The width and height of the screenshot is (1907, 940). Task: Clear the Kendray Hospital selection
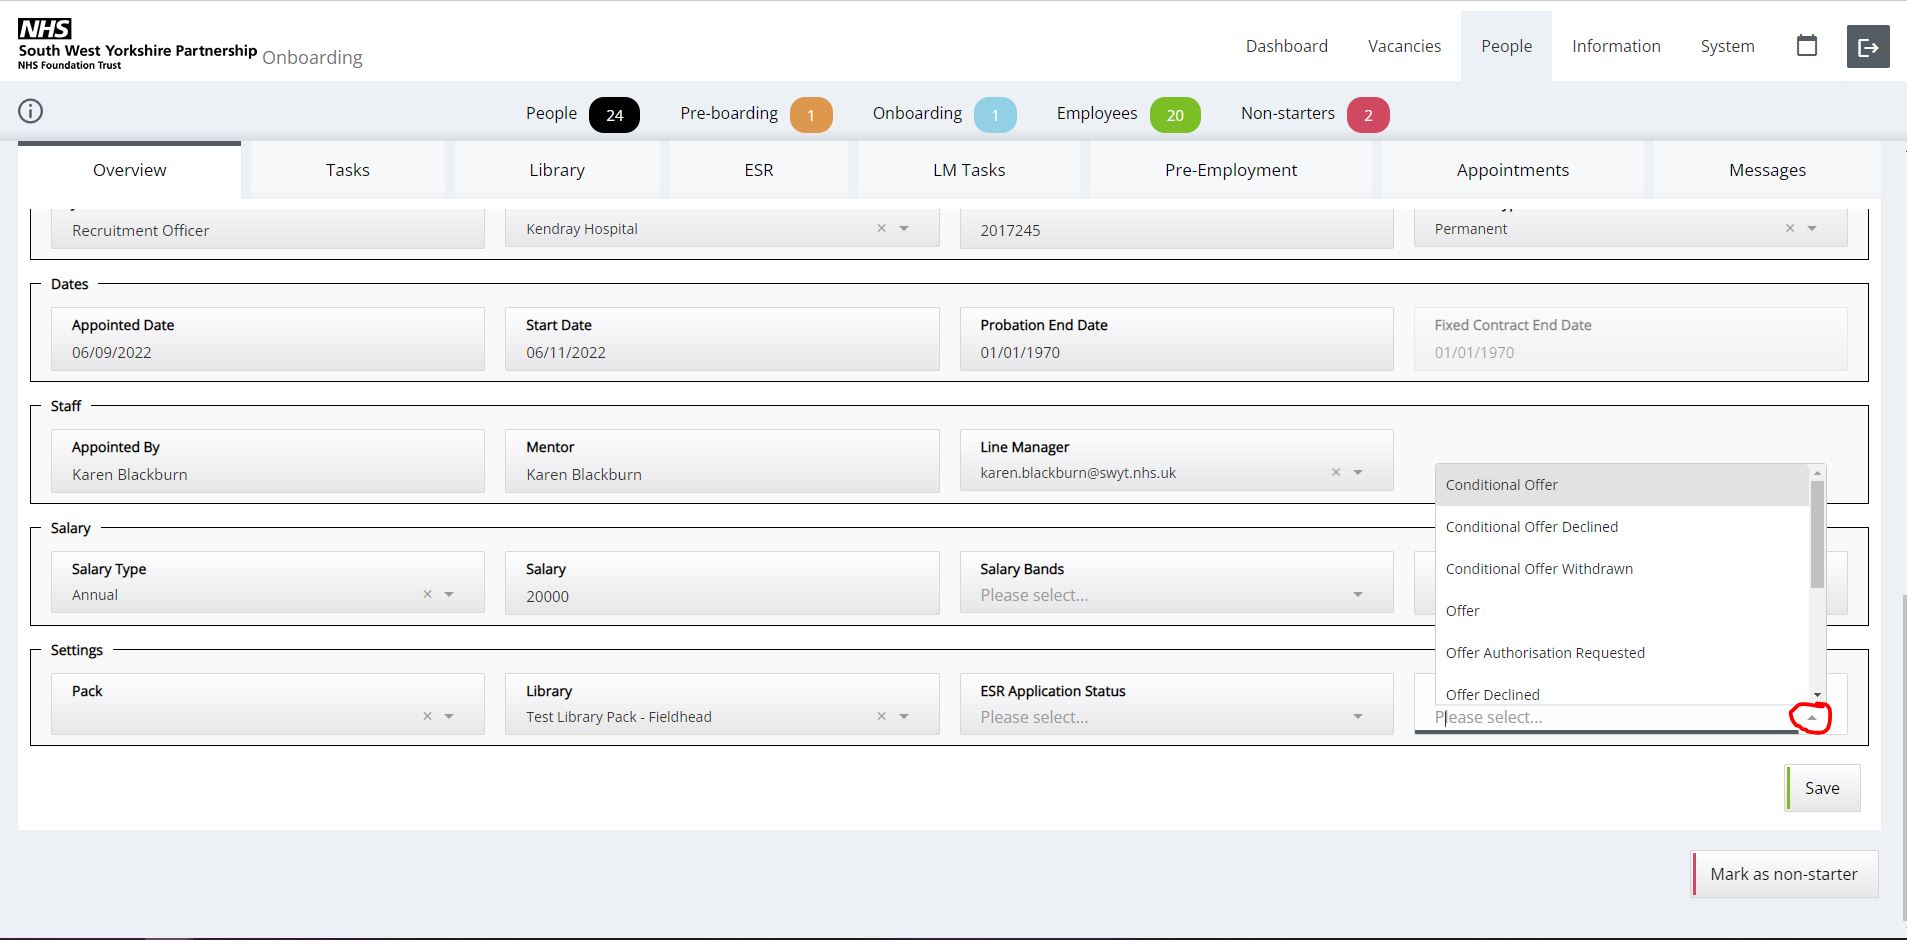click(x=881, y=229)
